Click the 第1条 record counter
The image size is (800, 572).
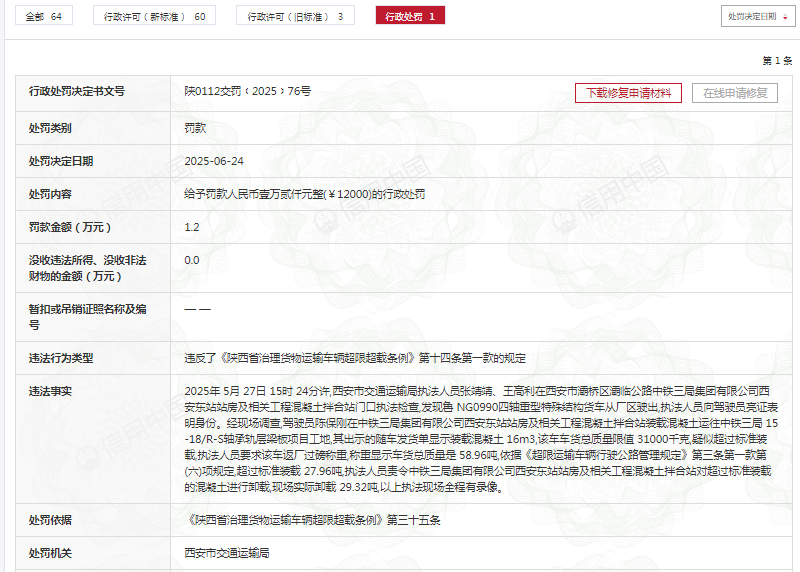pos(777,61)
